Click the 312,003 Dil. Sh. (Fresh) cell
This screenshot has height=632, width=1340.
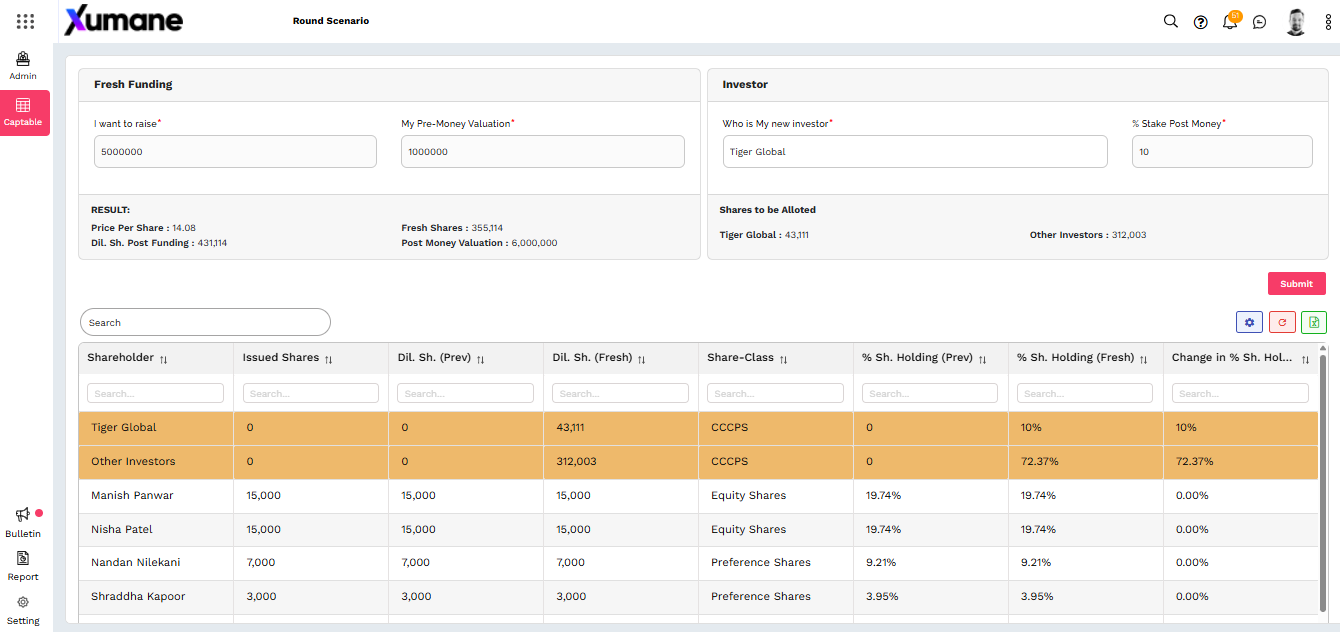[x=574, y=462]
